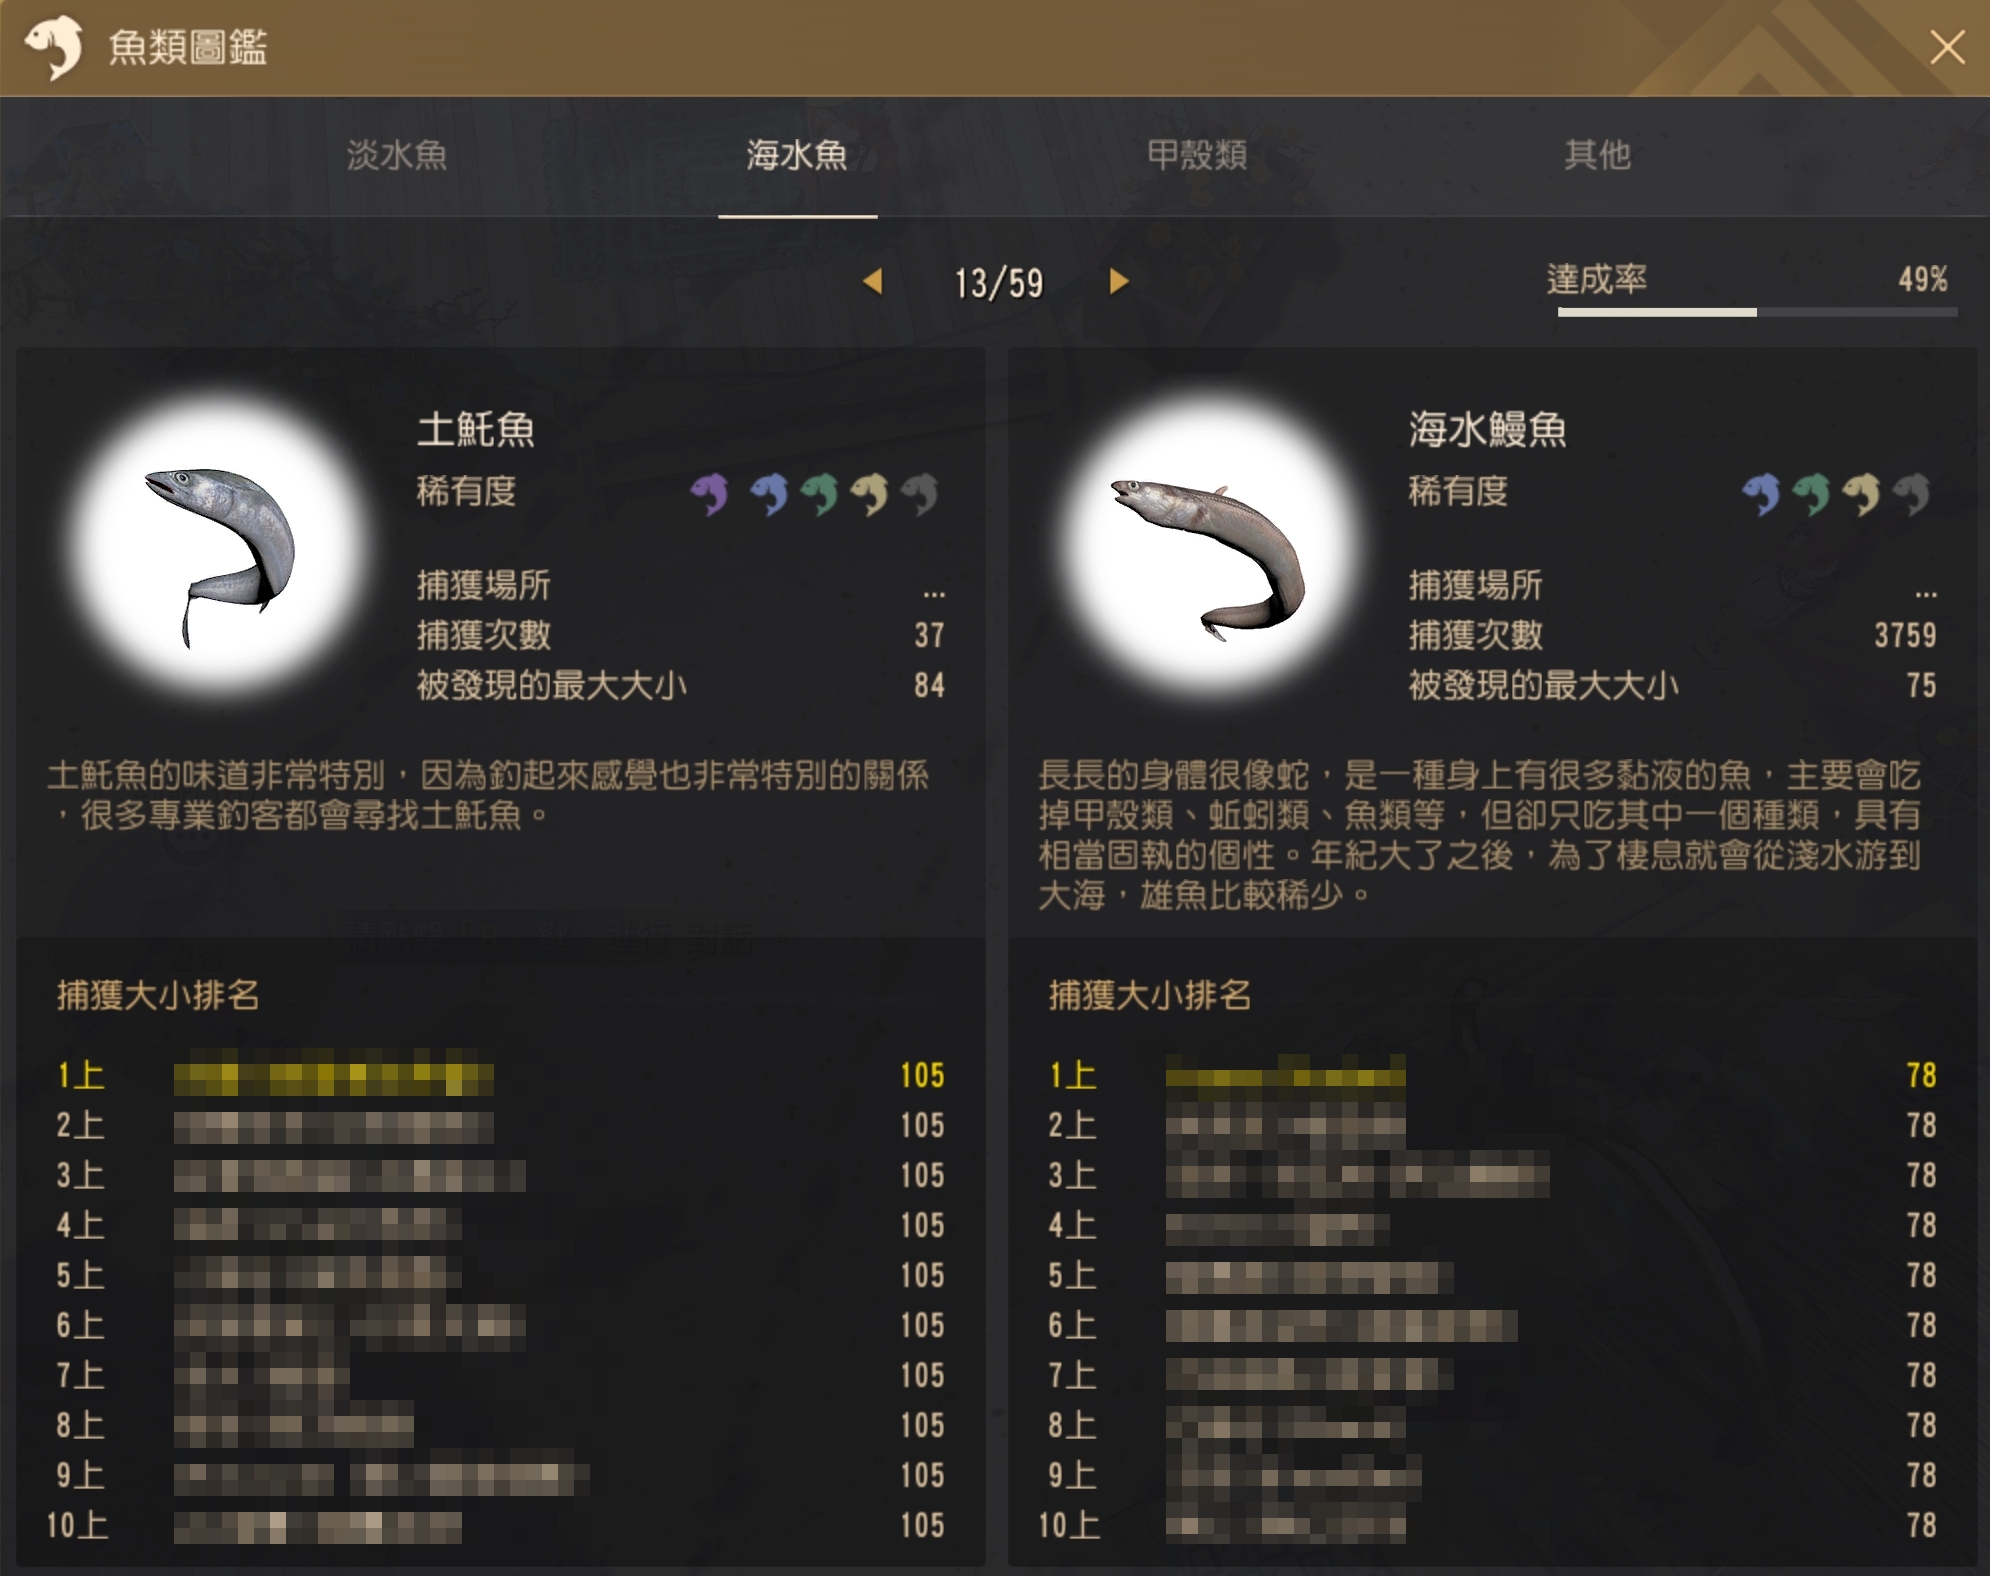Click the first rank entry for 海水鰻魚
Screen dimensions: 1990x1576
pos(1492,1077)
